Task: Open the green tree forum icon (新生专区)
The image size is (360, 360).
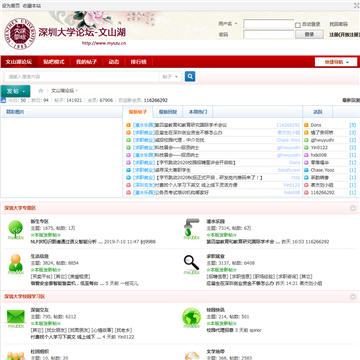Action: pos(16,230)
